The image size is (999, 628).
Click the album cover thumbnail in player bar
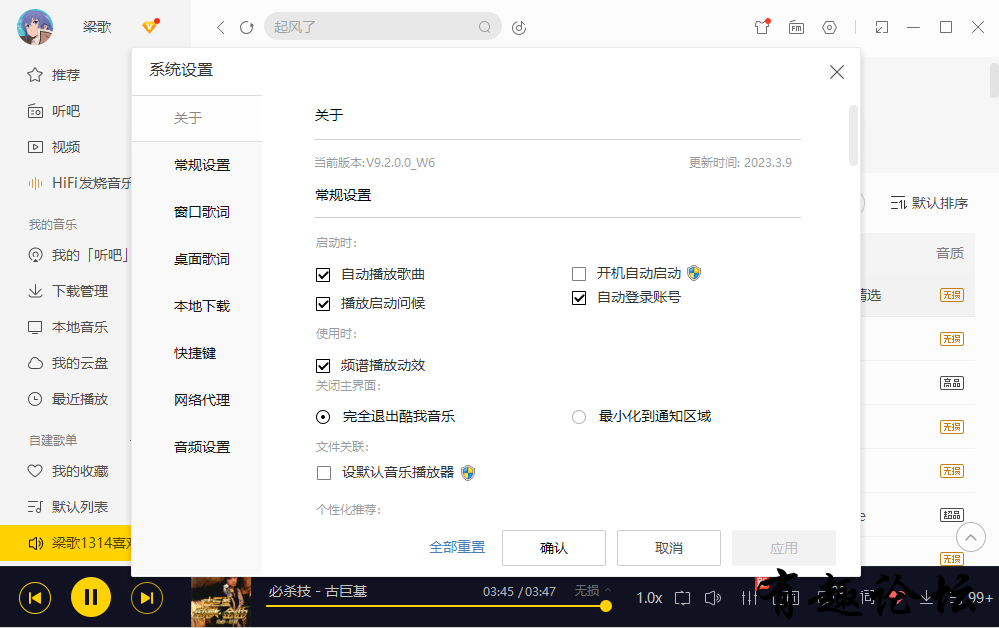pyautogui.click(x=221, y=602)
